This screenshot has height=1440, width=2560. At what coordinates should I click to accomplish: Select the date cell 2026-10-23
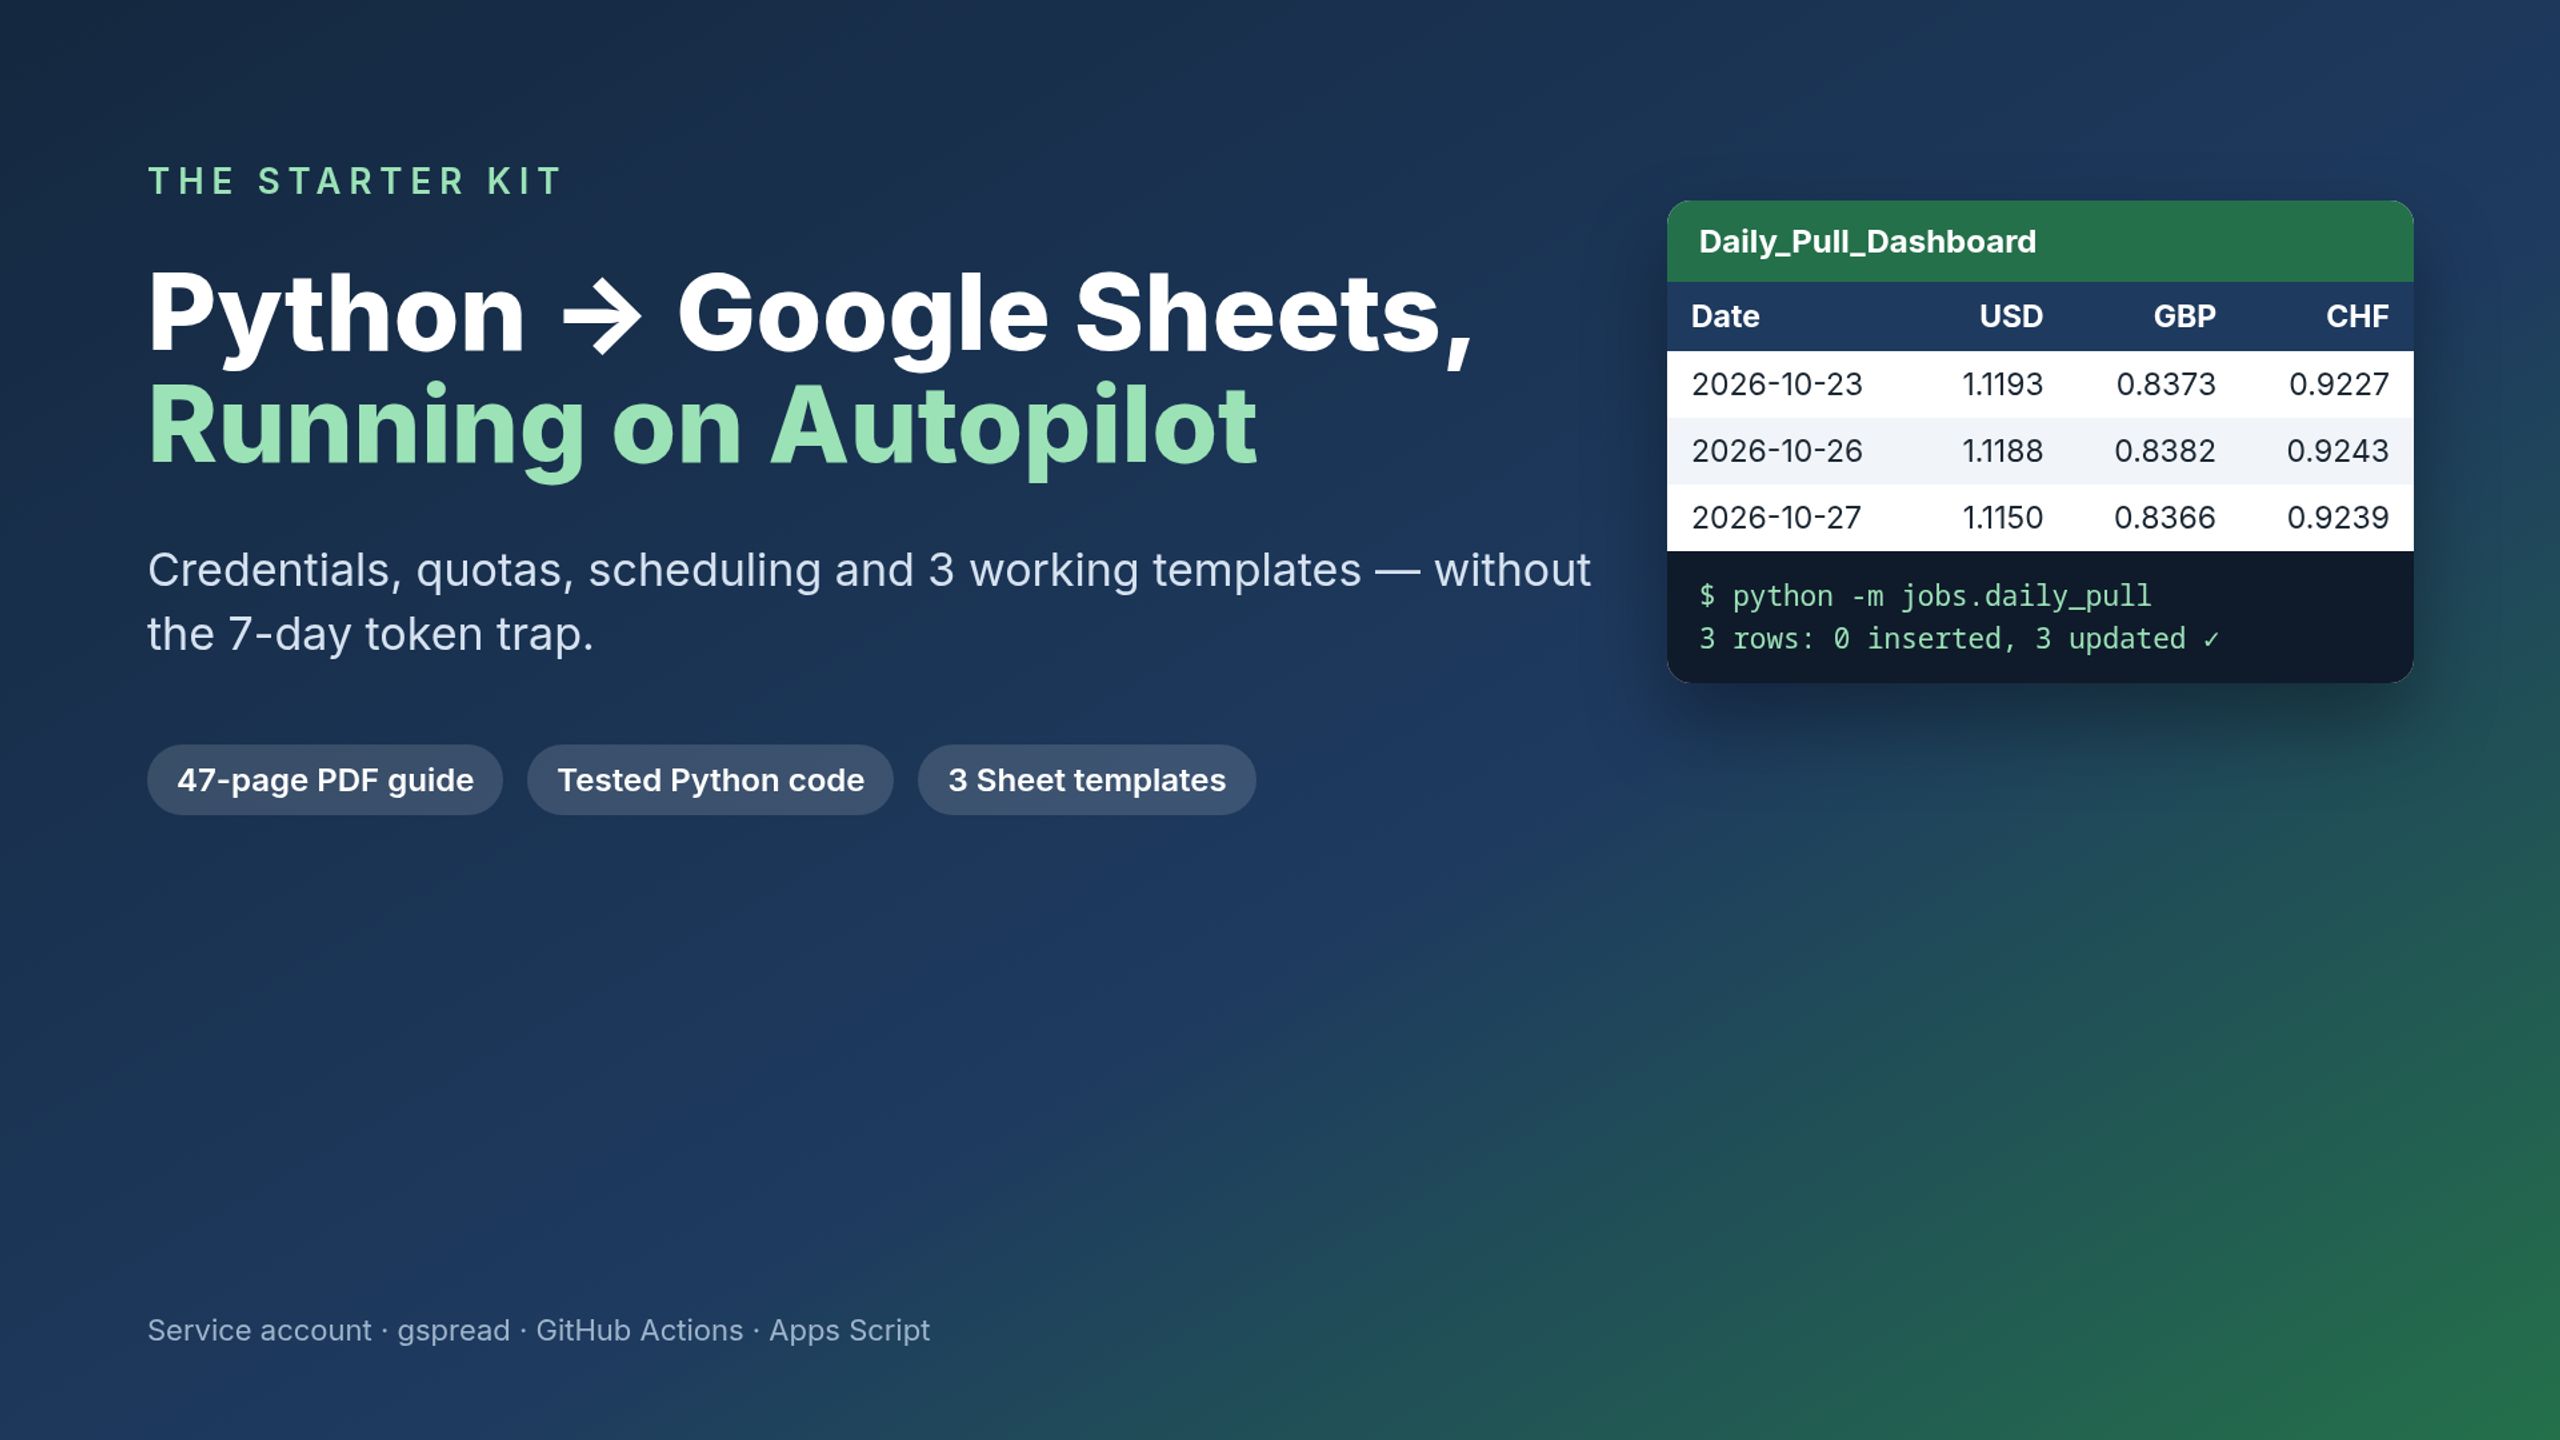pos(1777,384)
